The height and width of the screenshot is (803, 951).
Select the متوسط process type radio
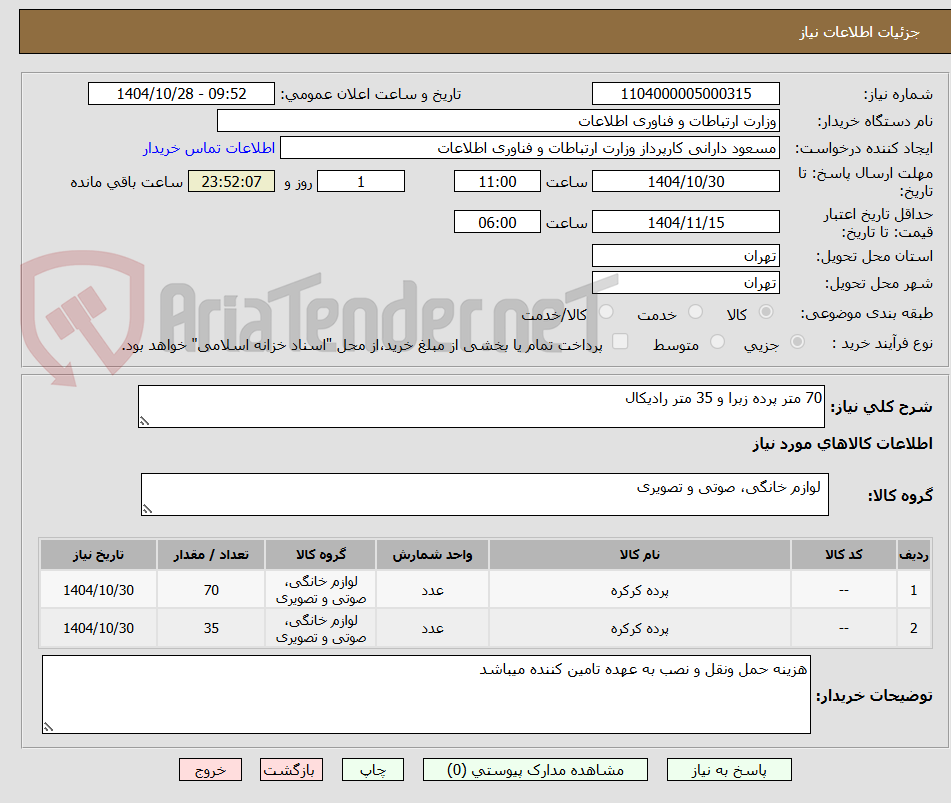coord(717,341)
